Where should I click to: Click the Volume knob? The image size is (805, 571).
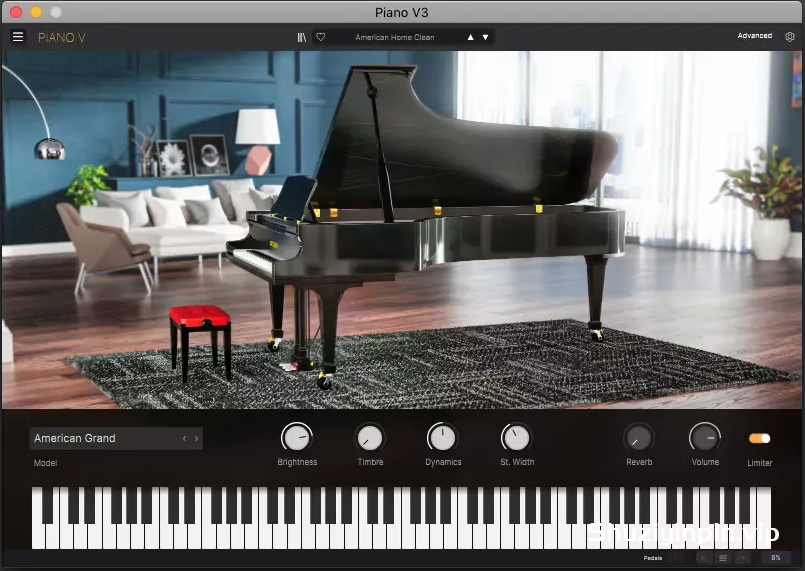pos(704,438)
